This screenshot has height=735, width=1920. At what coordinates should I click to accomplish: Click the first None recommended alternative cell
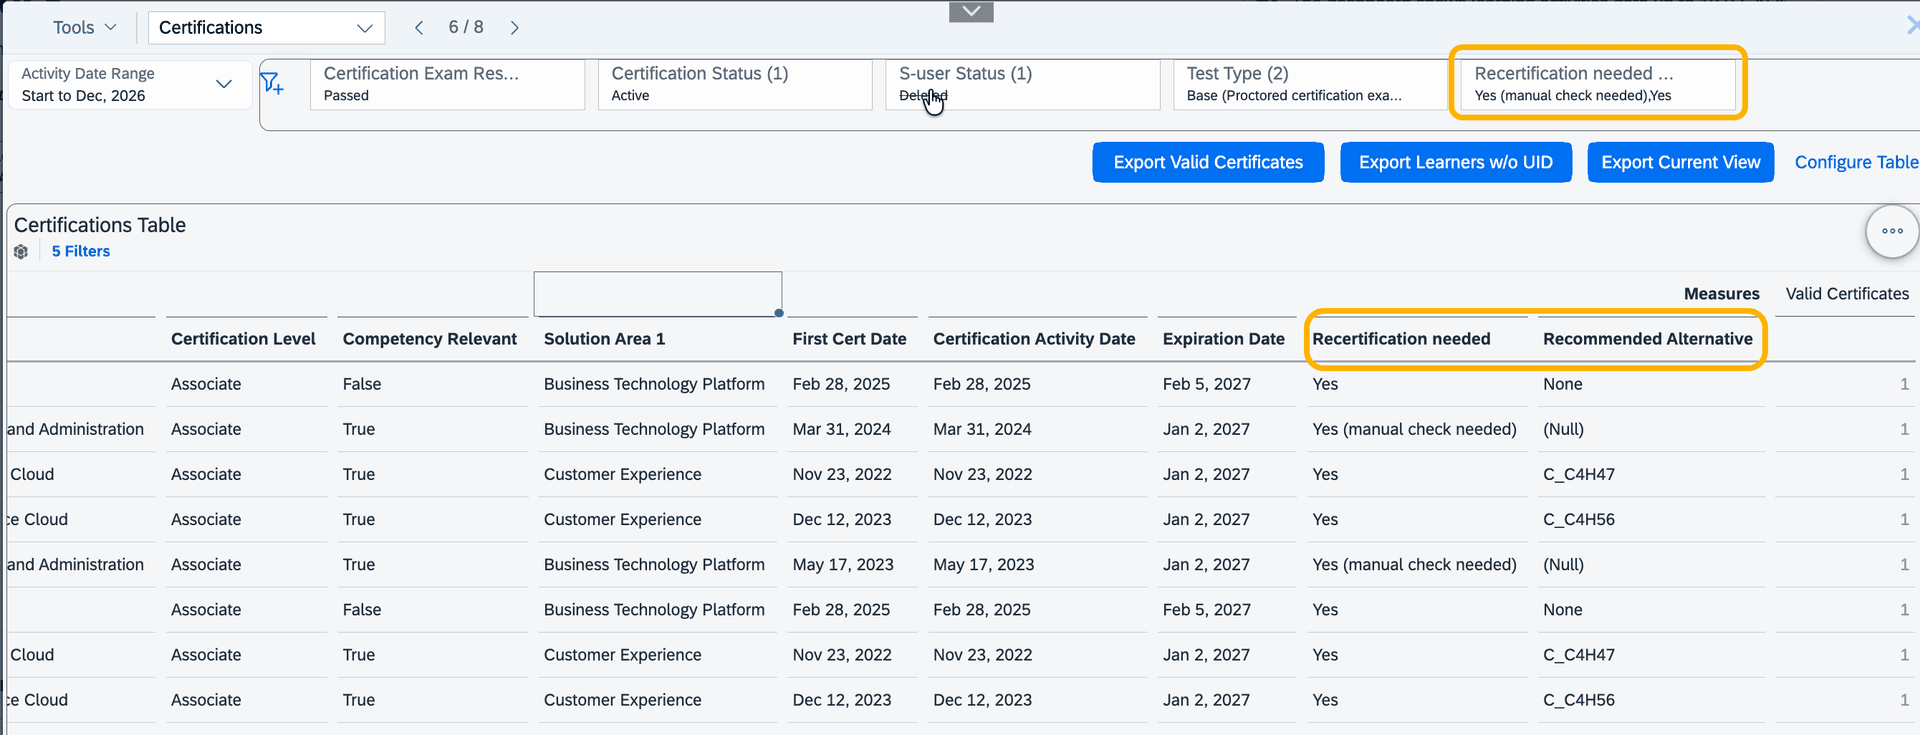1562,384
